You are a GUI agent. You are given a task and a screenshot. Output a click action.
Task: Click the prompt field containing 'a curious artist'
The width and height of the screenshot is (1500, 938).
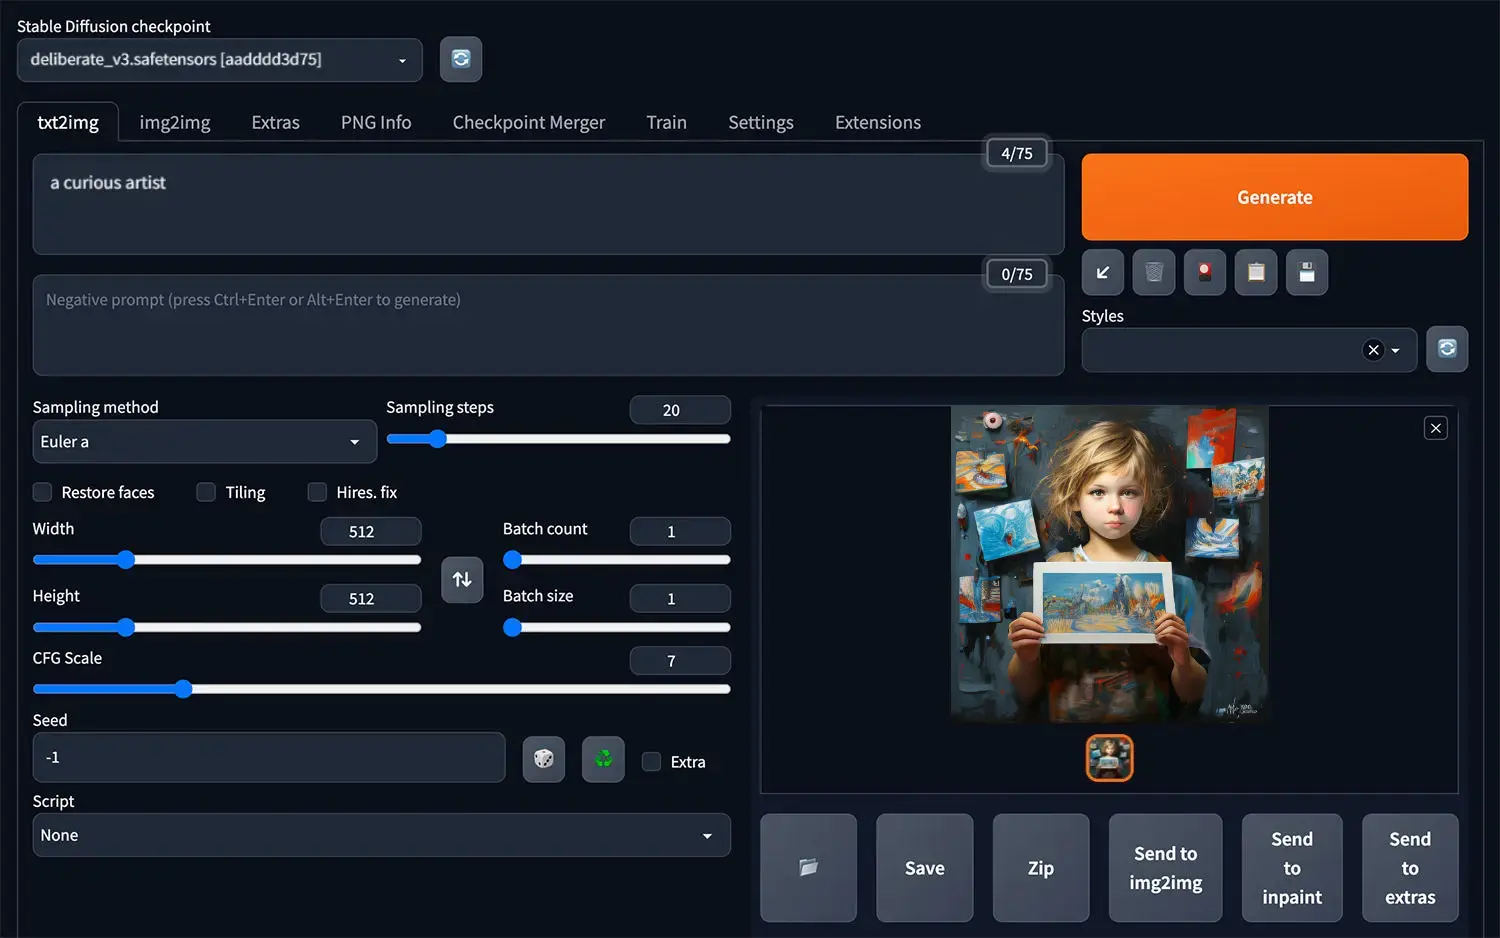(548, 204)
